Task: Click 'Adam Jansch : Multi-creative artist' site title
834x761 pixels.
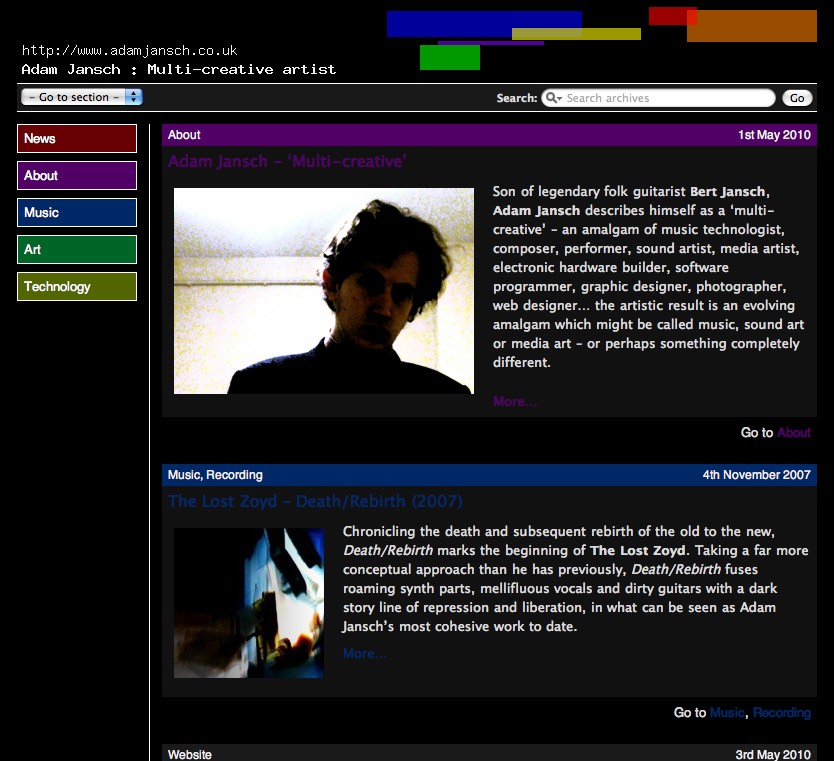Action: pos(179,70)
